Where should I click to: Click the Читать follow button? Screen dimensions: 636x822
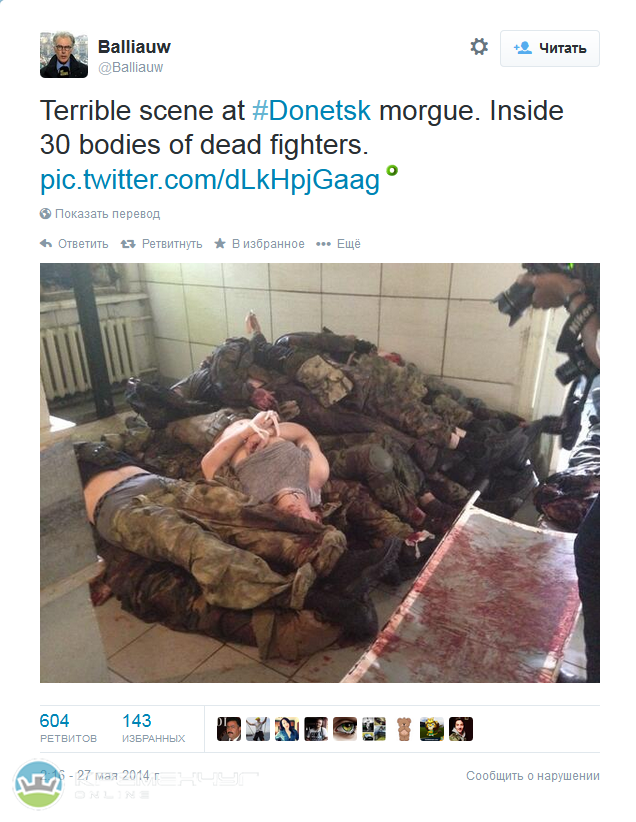point(549,48)
